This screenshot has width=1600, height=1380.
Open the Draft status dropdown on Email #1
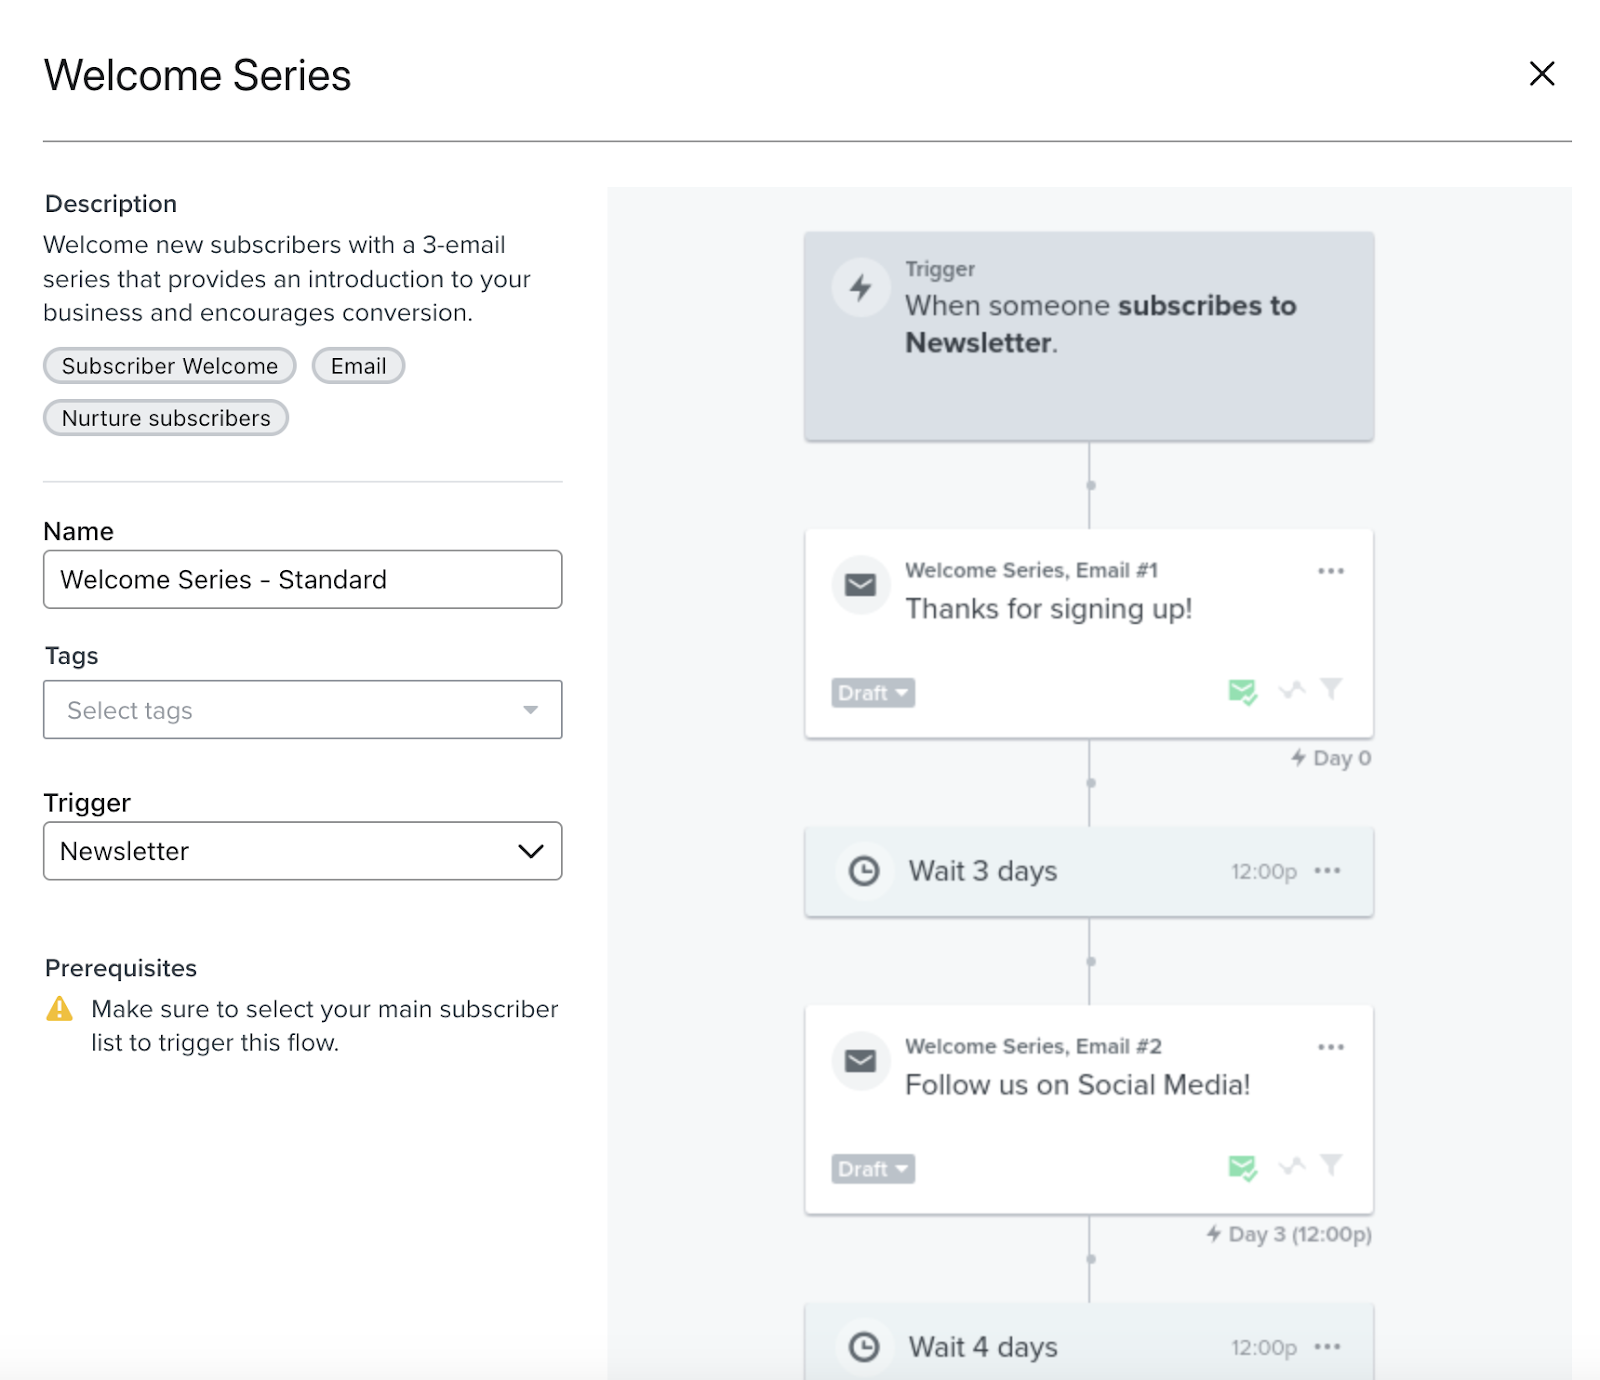coord(873,693)
